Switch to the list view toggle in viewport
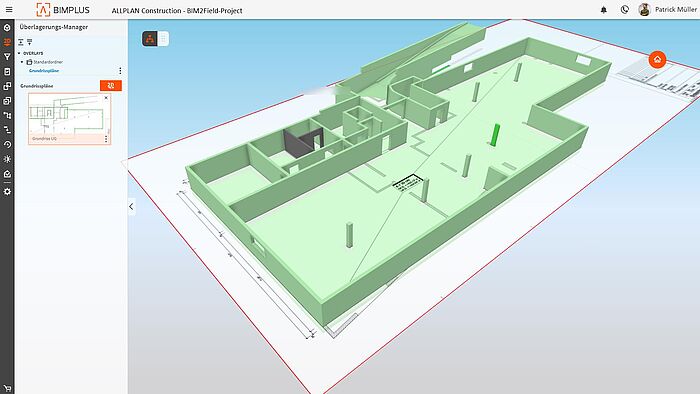Image resolution: width=700 pixels, height=394 pixels. pos(163,39)
